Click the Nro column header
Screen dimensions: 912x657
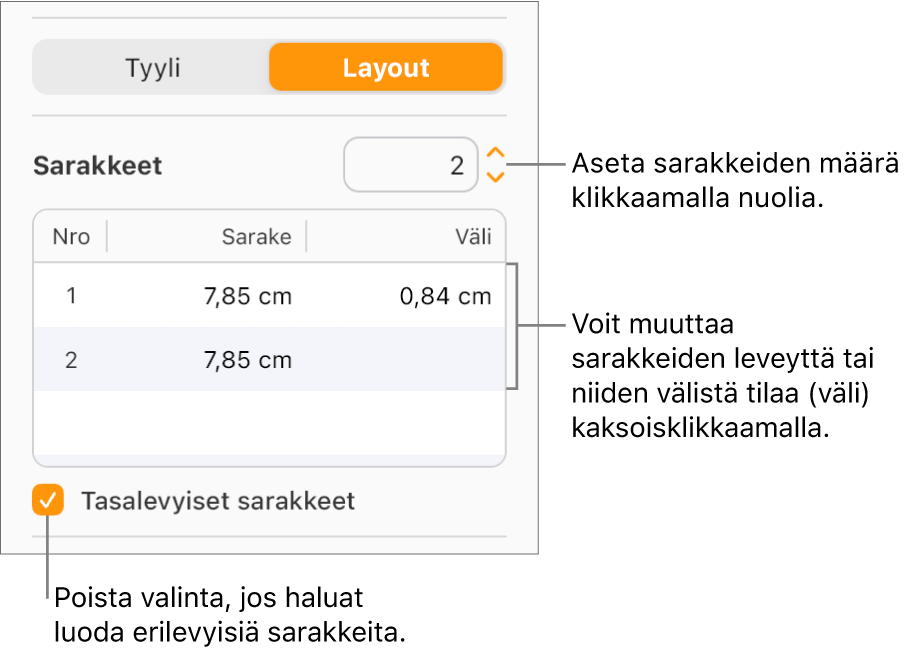coord(70,237)
